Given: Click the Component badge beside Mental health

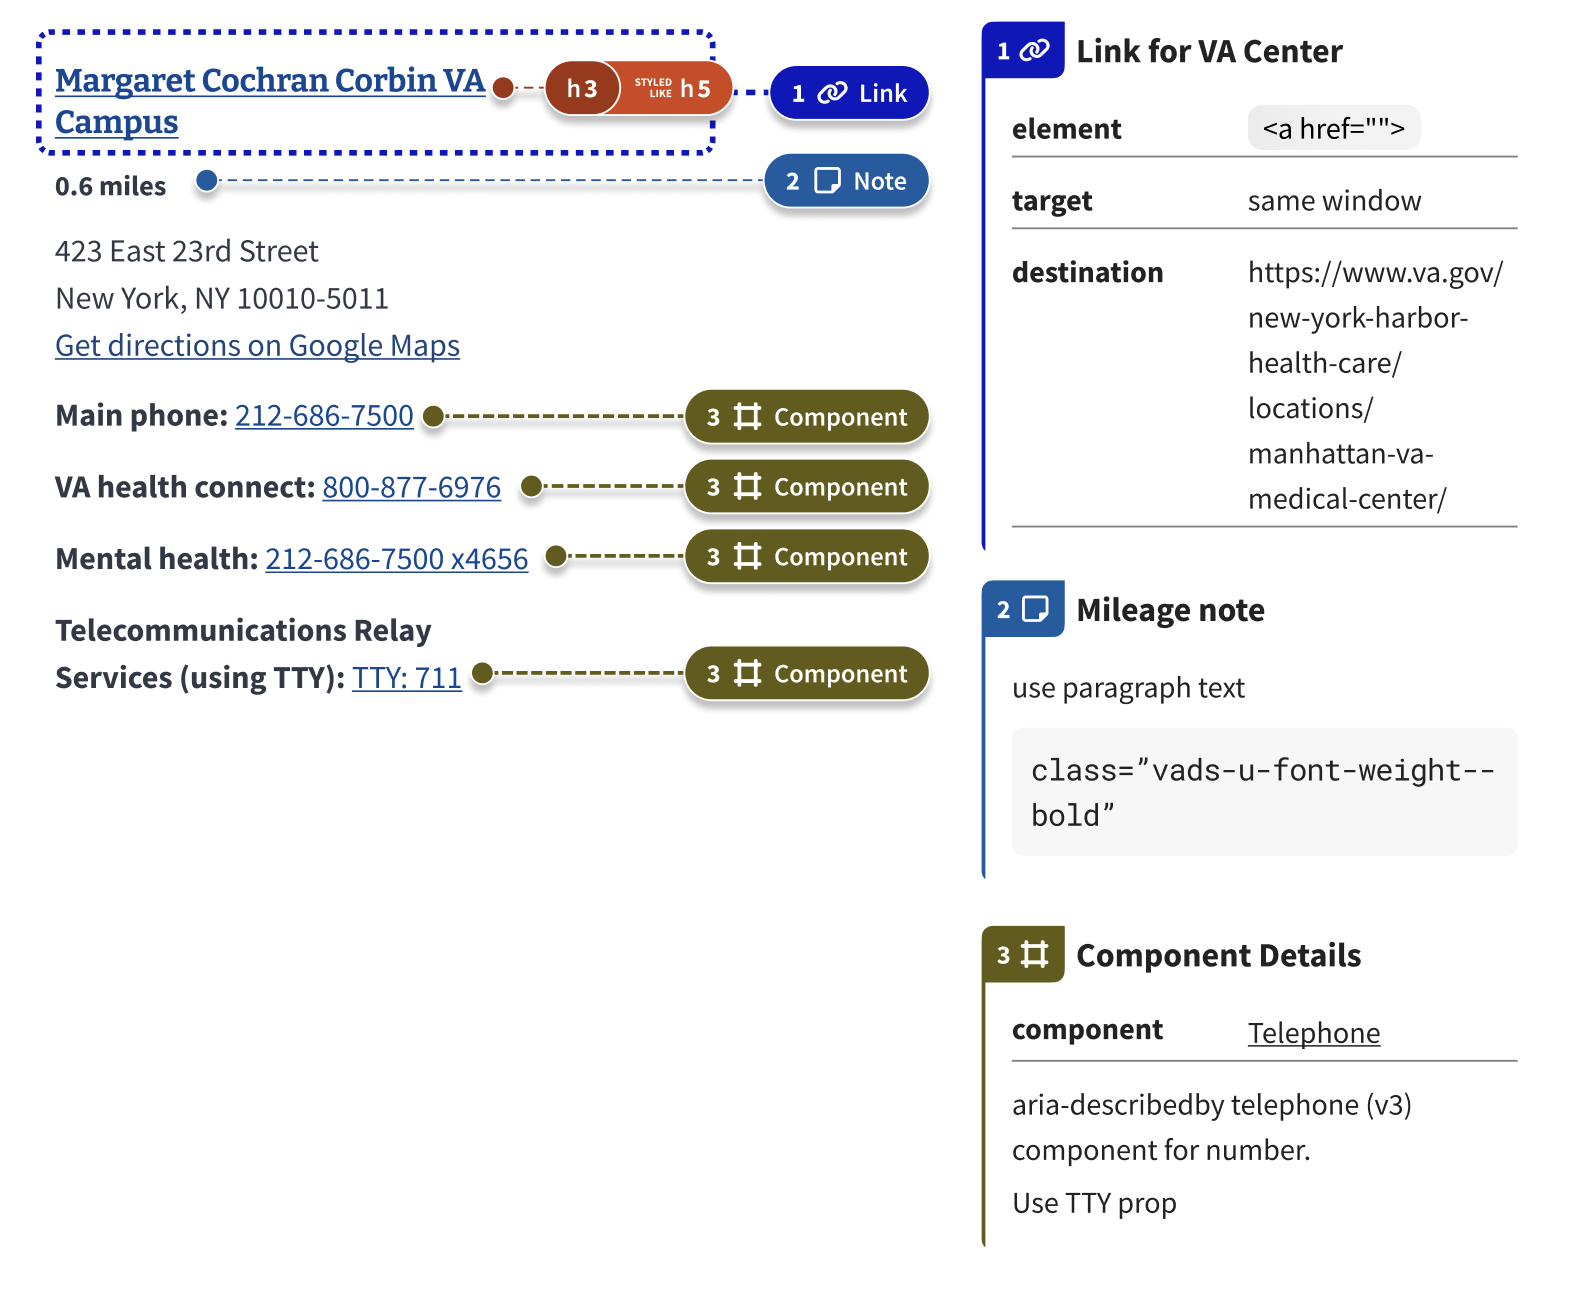Looking at the screenshot, I should pos(807,557).
